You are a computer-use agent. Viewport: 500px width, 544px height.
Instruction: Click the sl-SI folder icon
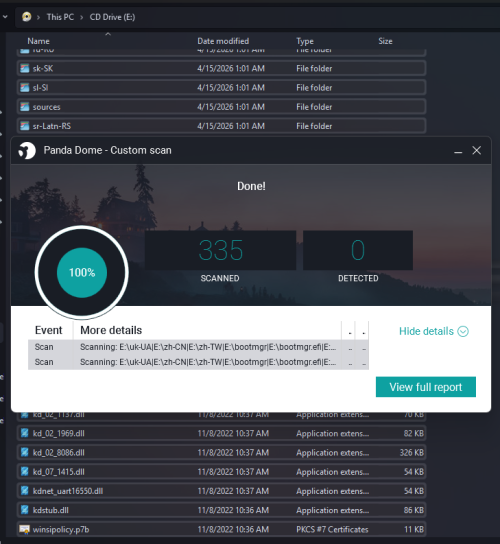point(24,87)
